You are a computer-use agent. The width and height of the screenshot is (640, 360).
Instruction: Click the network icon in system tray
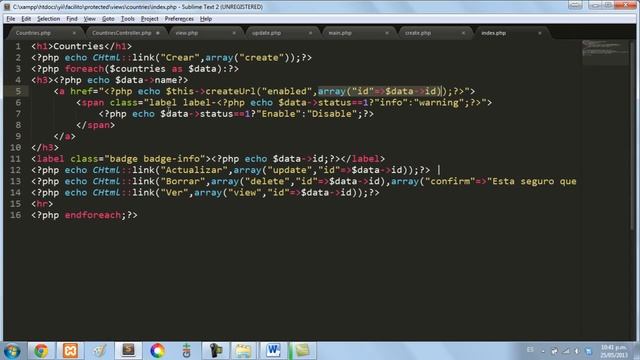(566, 351)
